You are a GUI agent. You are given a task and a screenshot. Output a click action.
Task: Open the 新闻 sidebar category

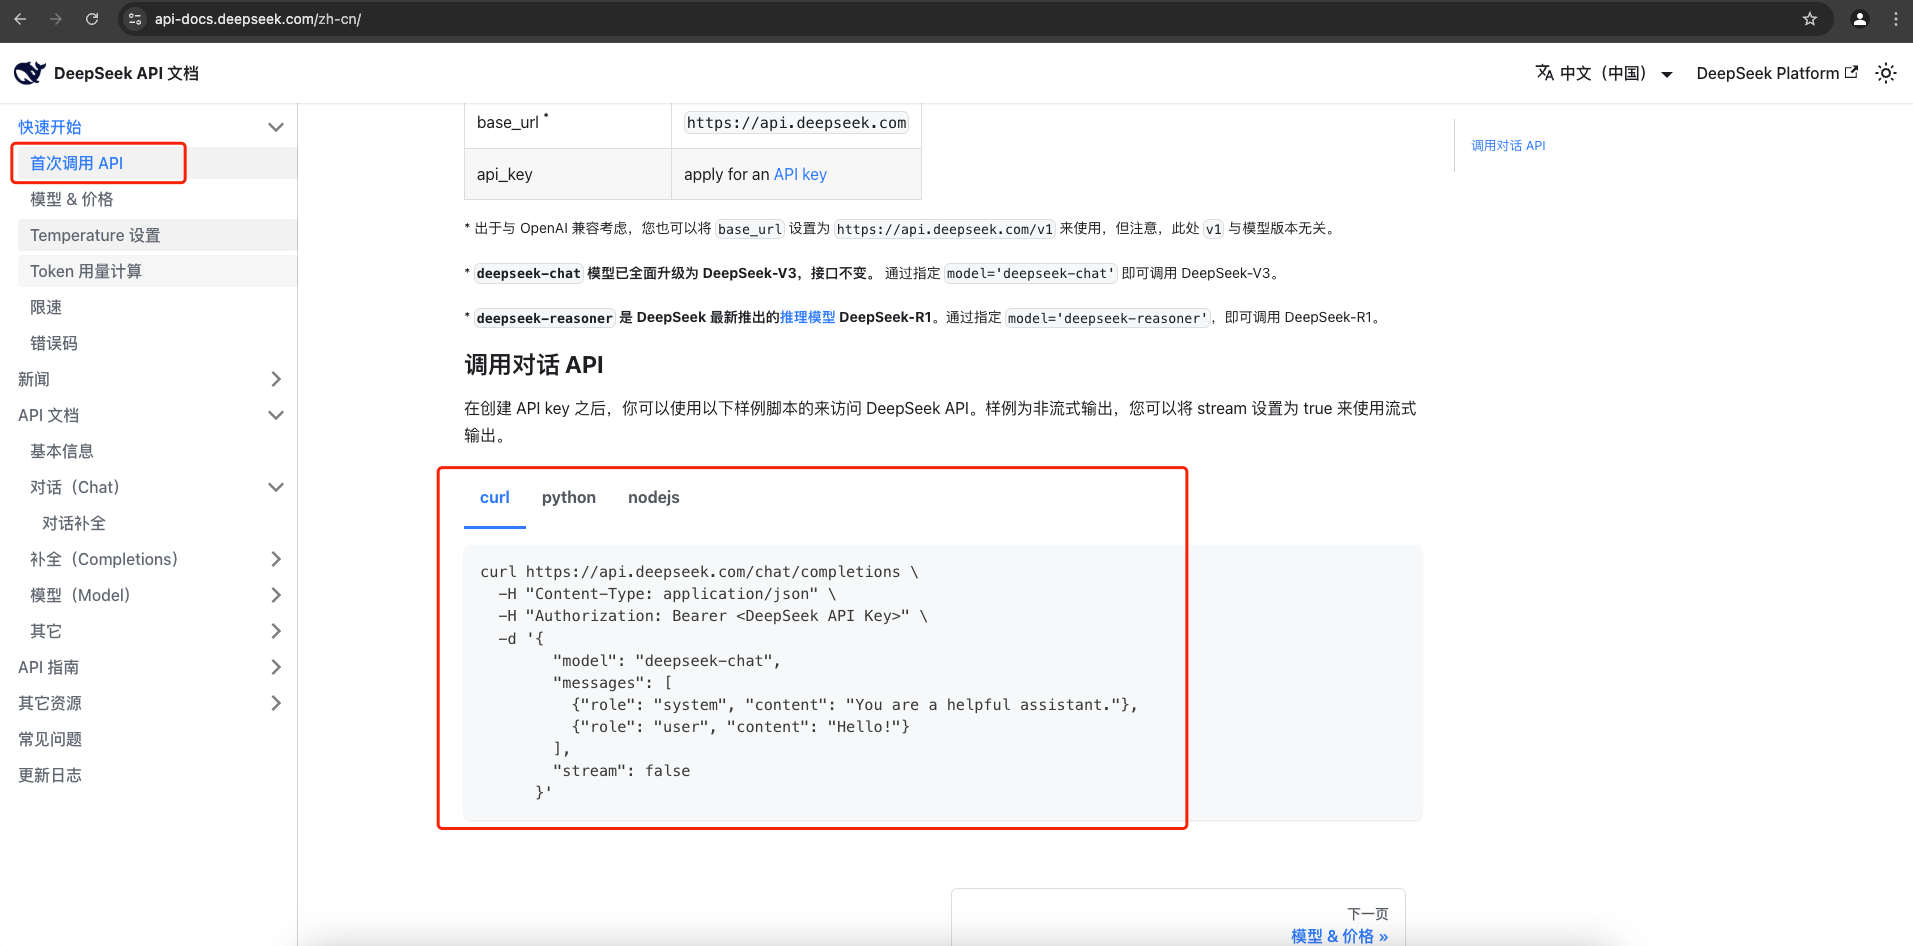pyautogui.click(x=34, y=379)
